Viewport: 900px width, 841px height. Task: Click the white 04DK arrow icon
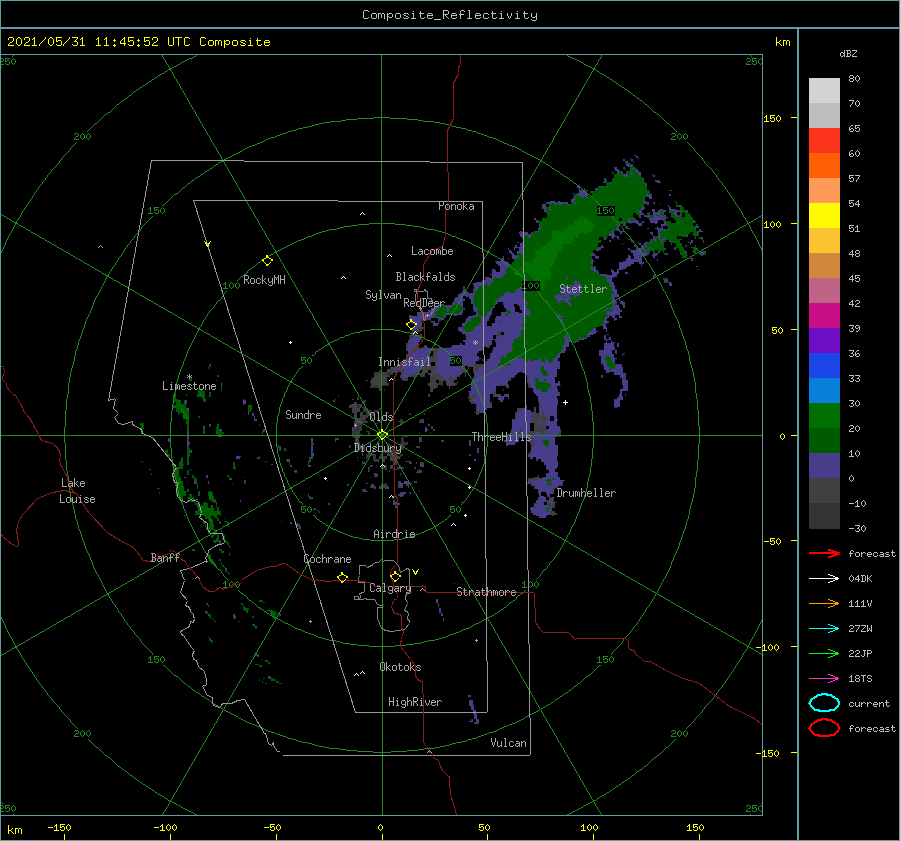click(824, 578)
